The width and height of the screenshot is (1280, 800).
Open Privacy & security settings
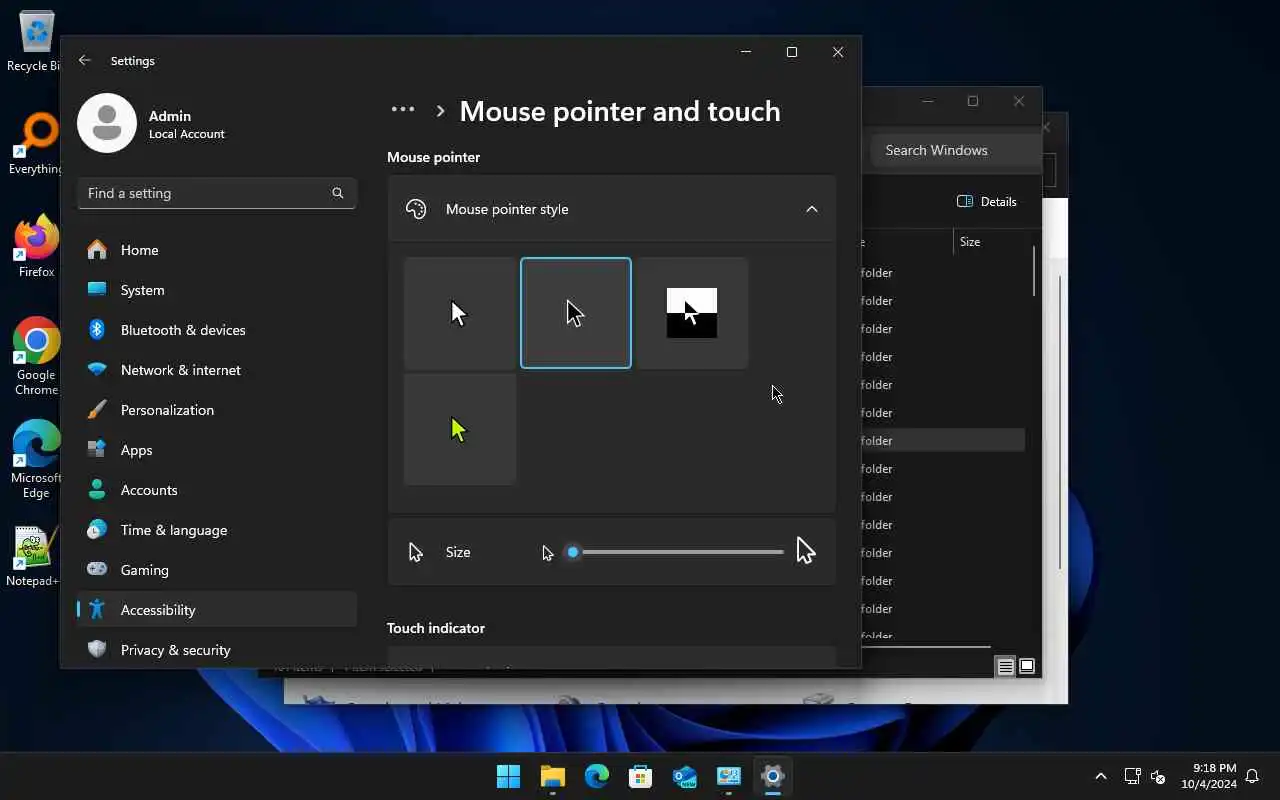pyautogui.click(x=217, y=650)
